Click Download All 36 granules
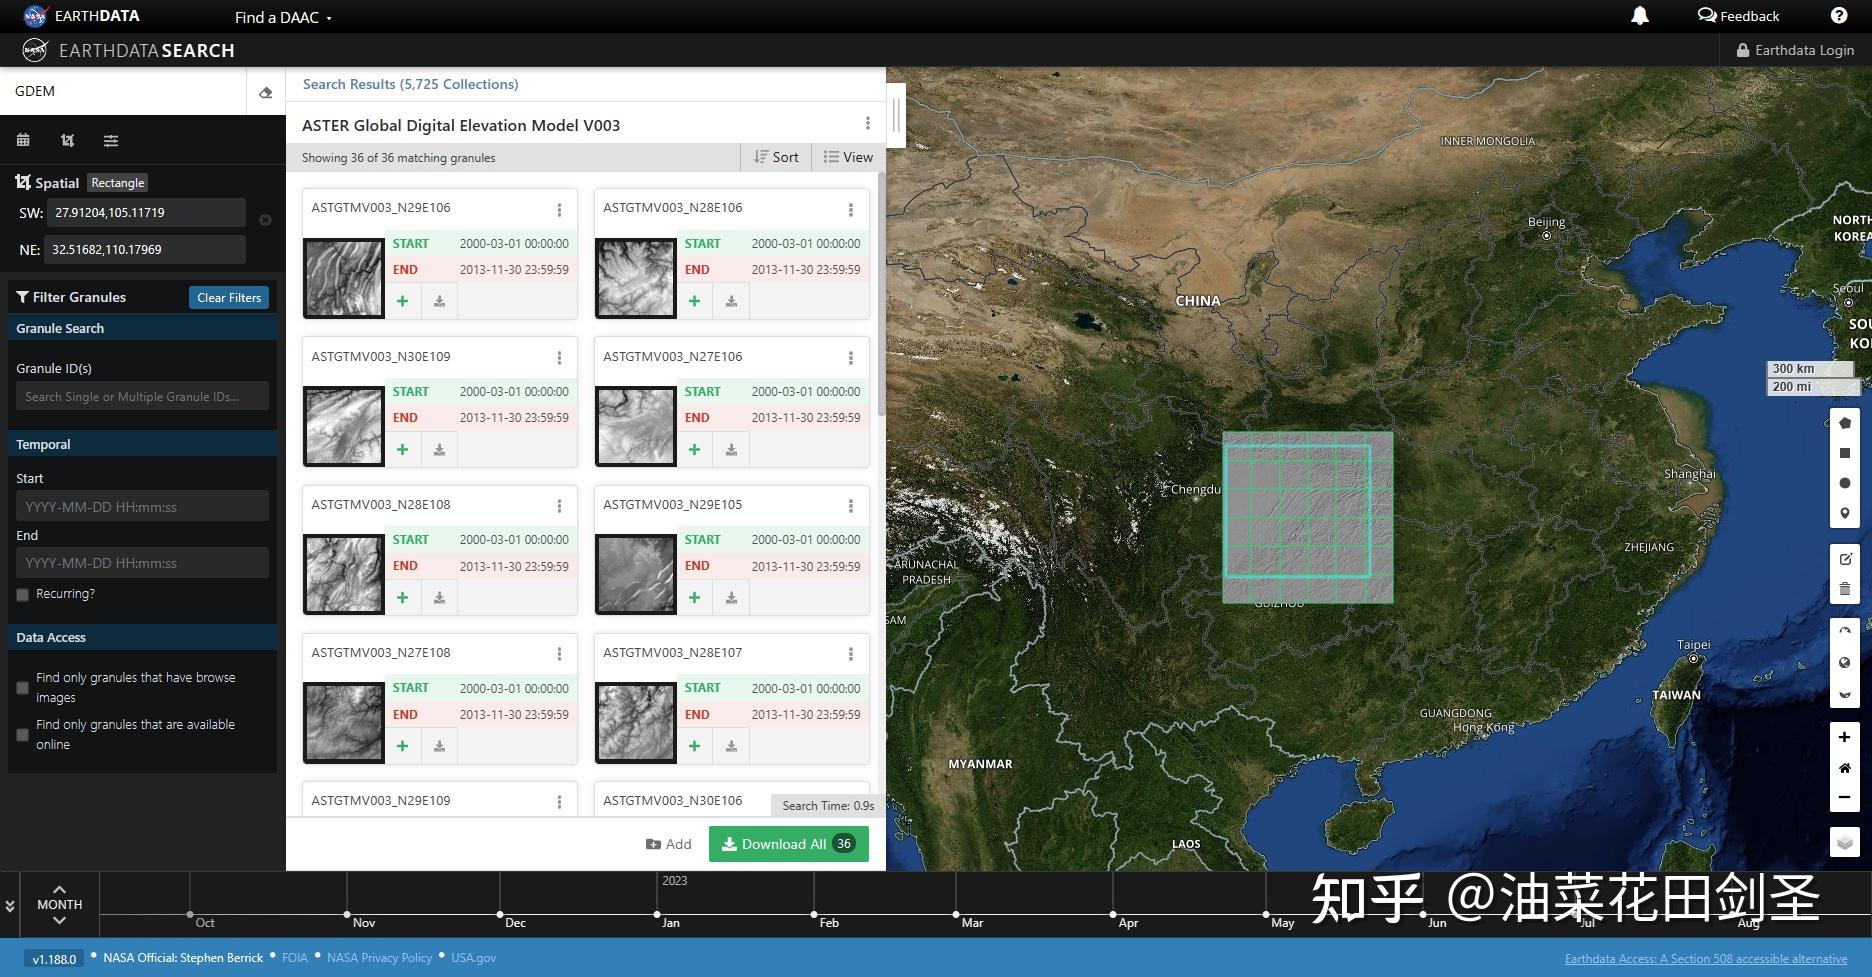The width and height of the screenshot is (1872, 977). pos(788,844)
